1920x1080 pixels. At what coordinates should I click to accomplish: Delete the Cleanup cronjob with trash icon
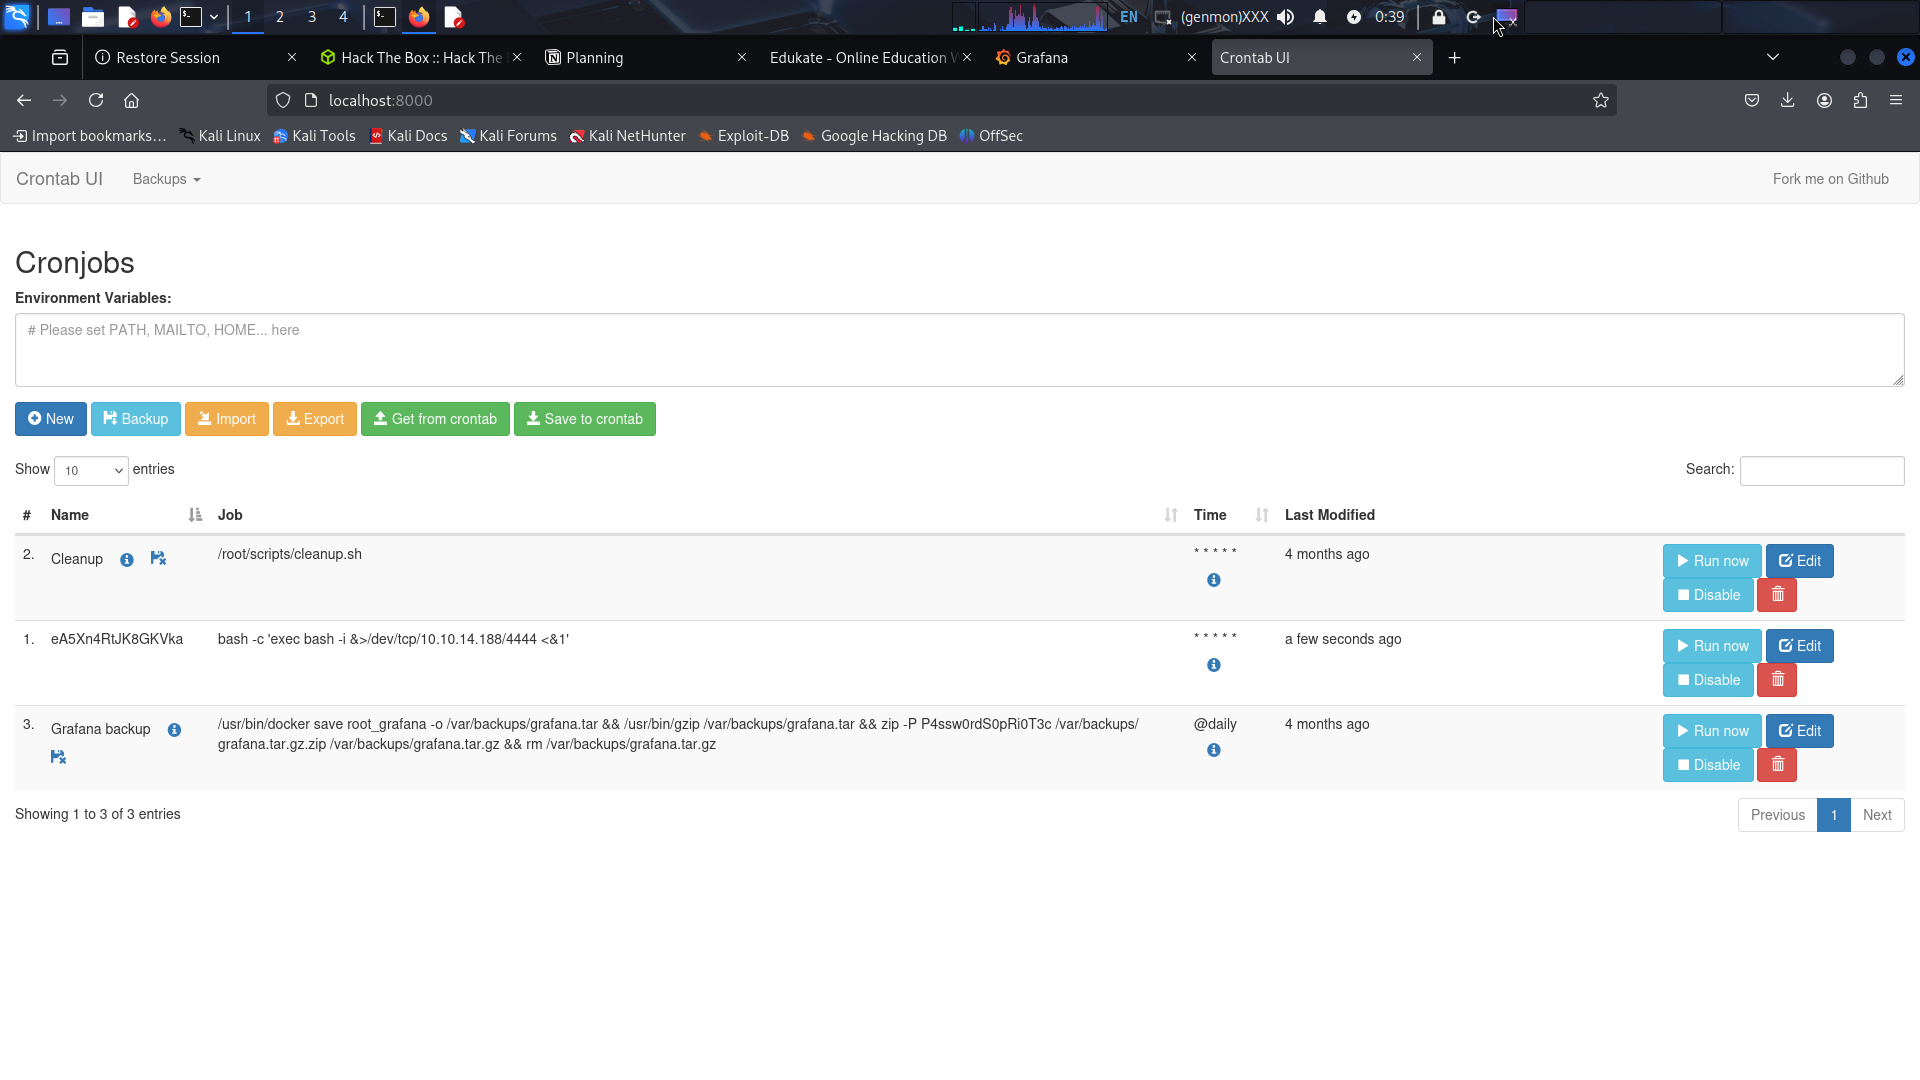(1777, 595)
